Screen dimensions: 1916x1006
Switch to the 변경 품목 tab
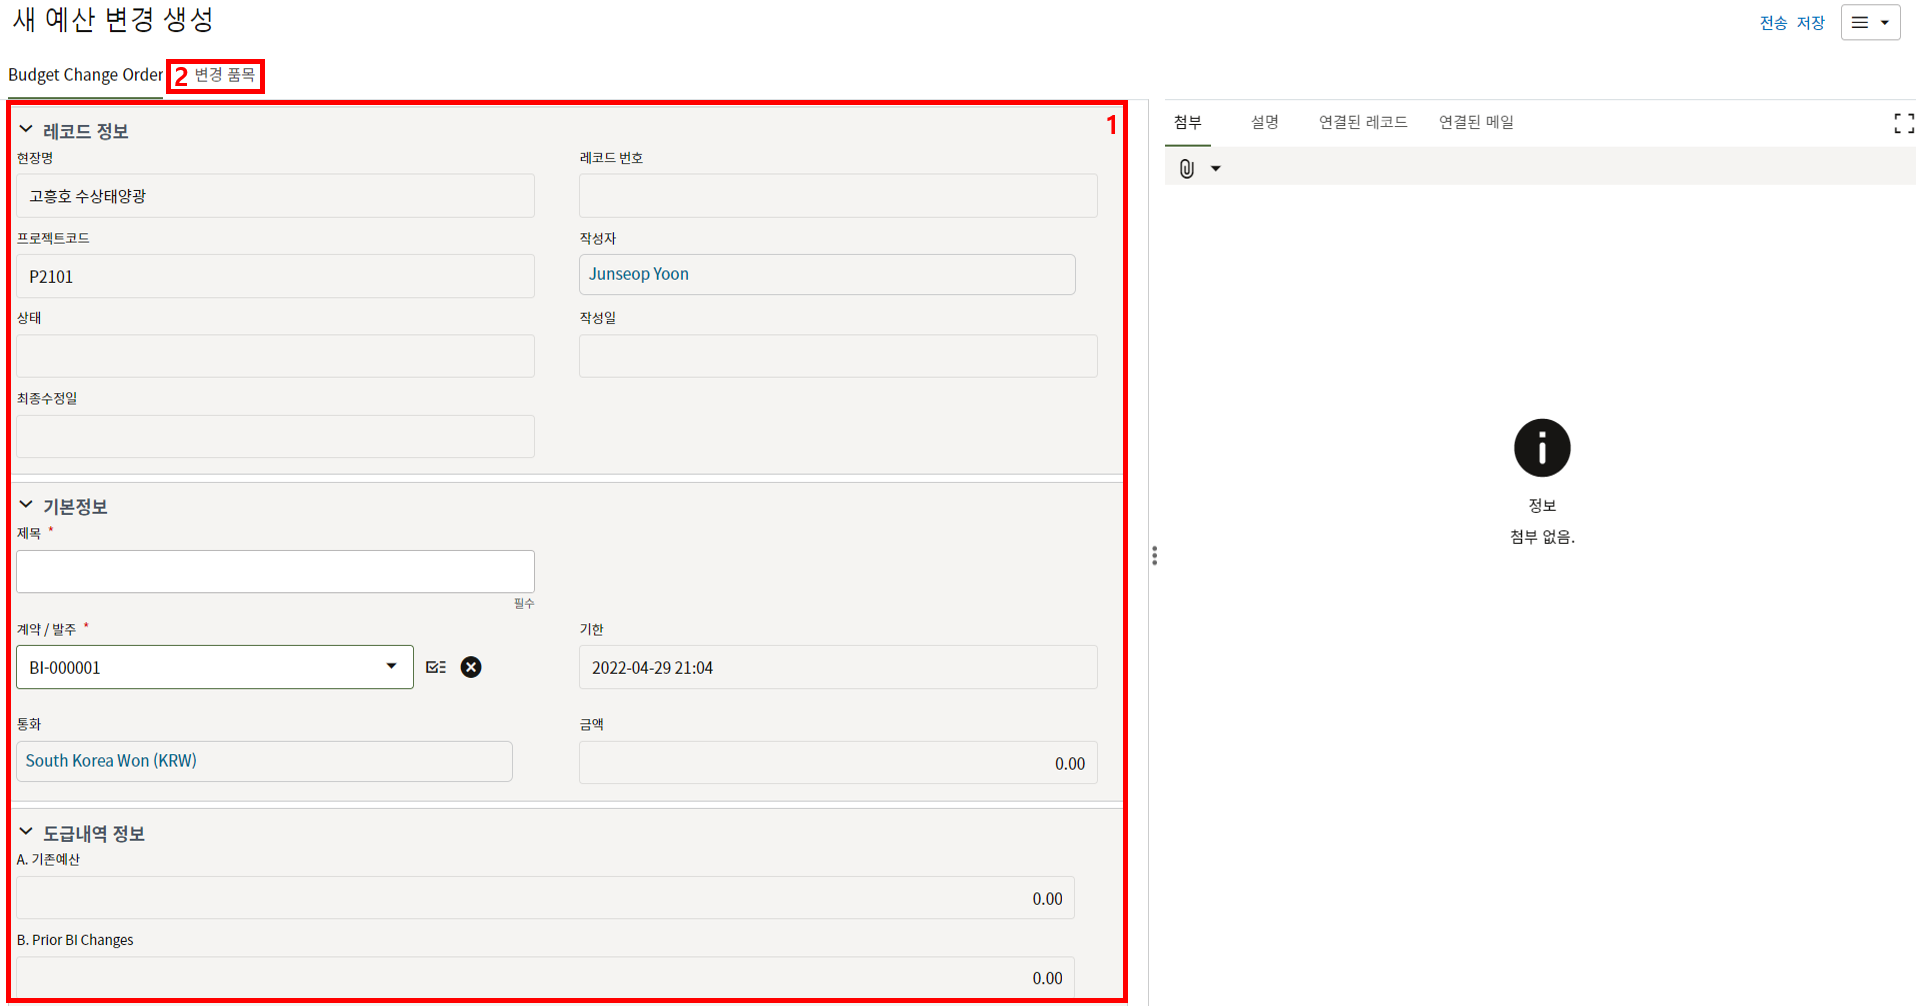click(x=224, y=75)
